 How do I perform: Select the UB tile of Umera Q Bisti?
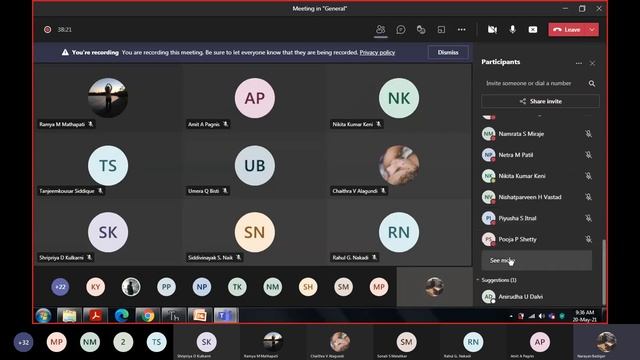pos(255,165)
